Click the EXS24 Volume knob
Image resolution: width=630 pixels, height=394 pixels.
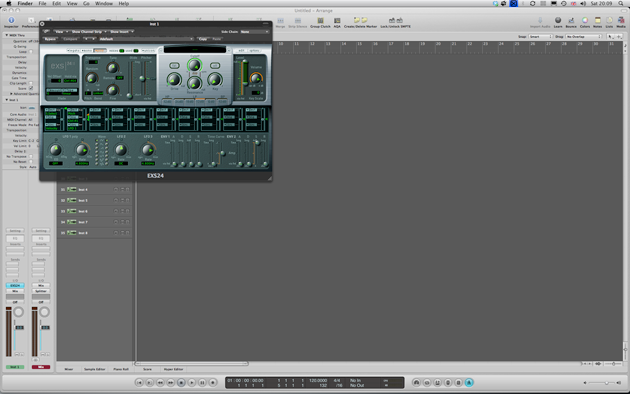click(x=256, y=78)
